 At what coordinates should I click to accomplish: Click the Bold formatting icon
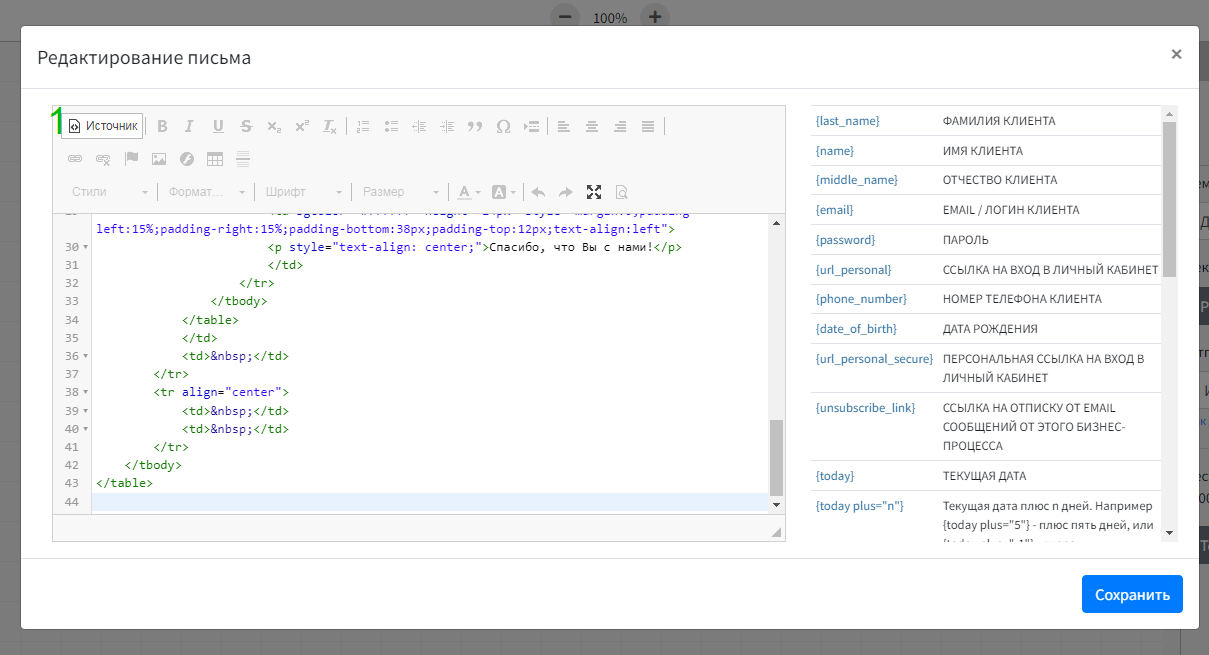[x=162, y=126]
